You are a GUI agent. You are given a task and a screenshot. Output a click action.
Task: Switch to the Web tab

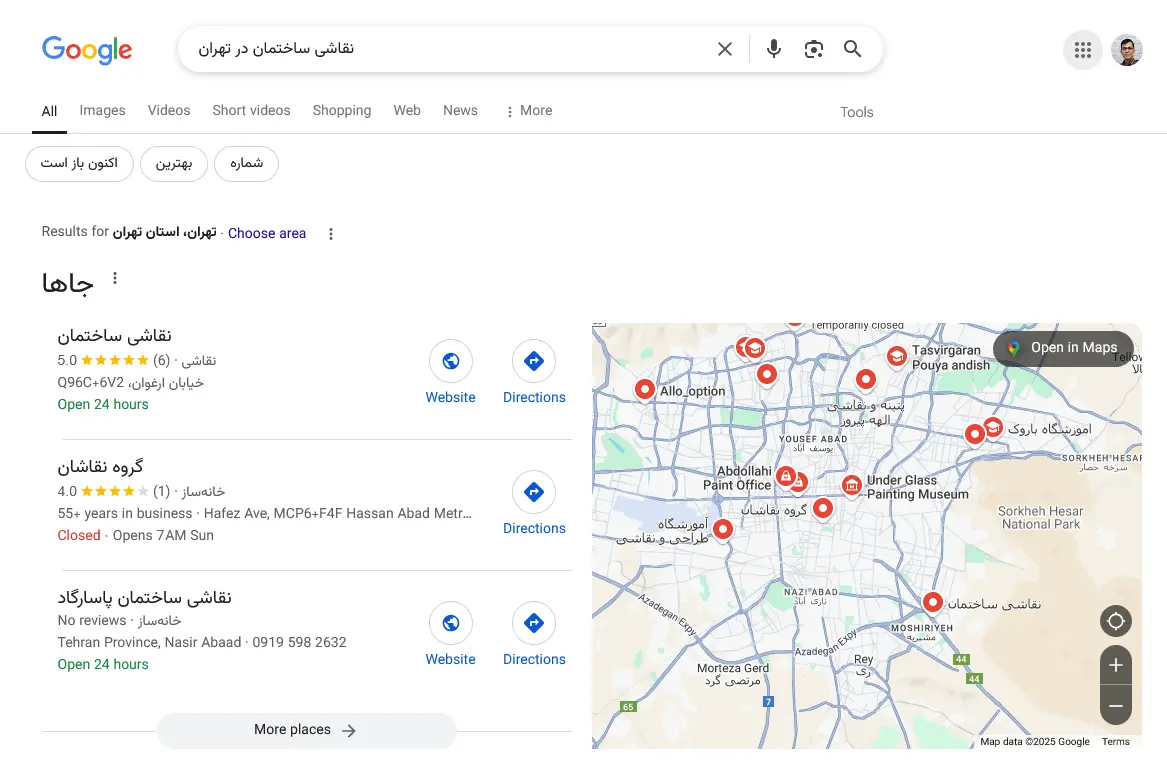407,111
